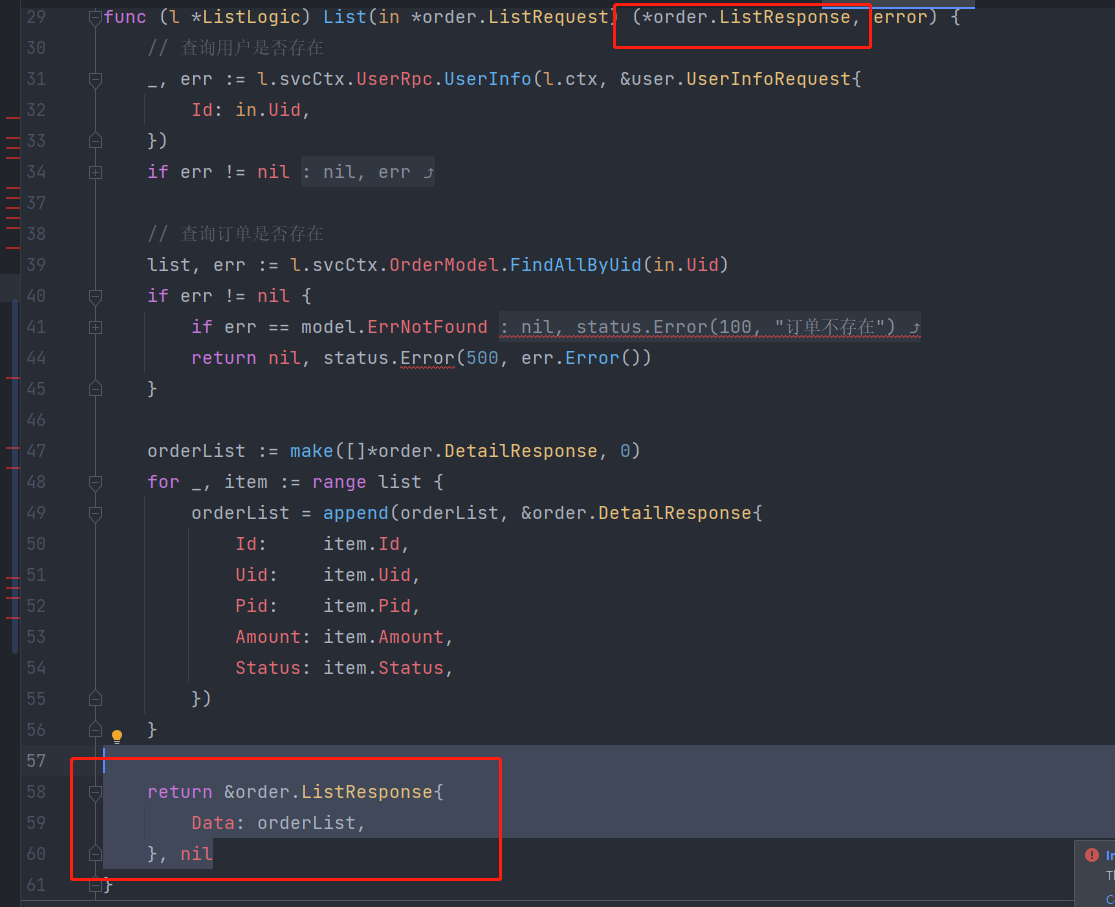
Task: Click 'status.Error(500' on line 44
Action: click(x=411, y=358)
